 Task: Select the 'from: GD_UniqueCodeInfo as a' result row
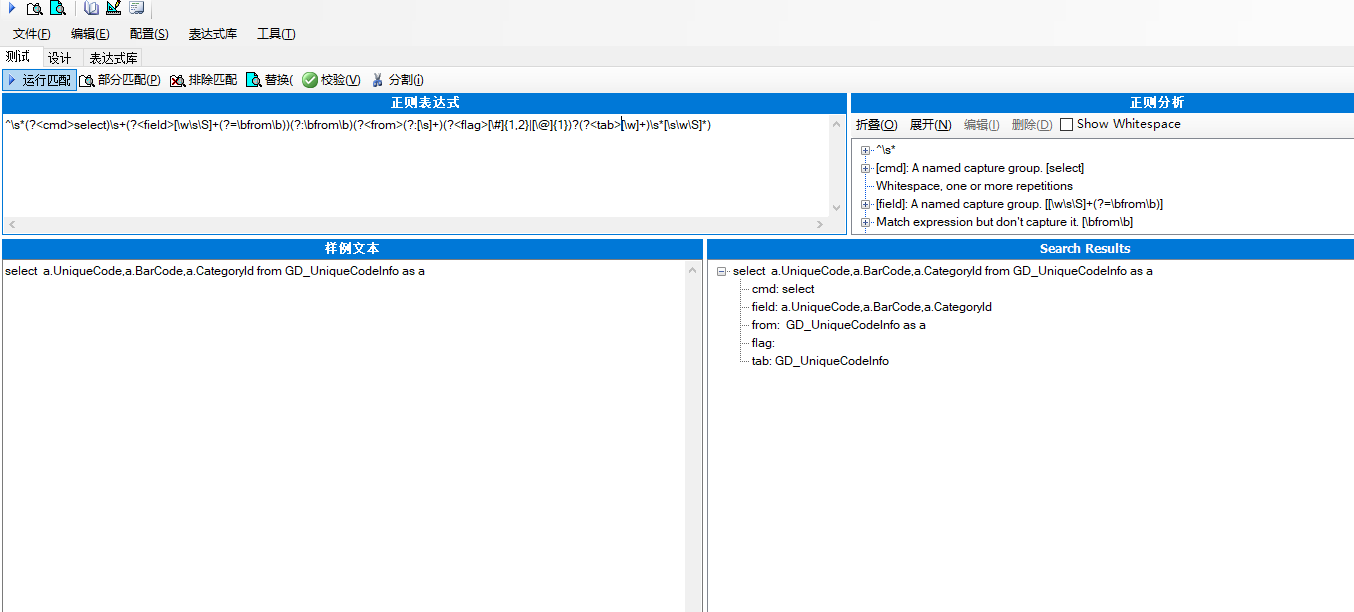(x=839, y=325)
